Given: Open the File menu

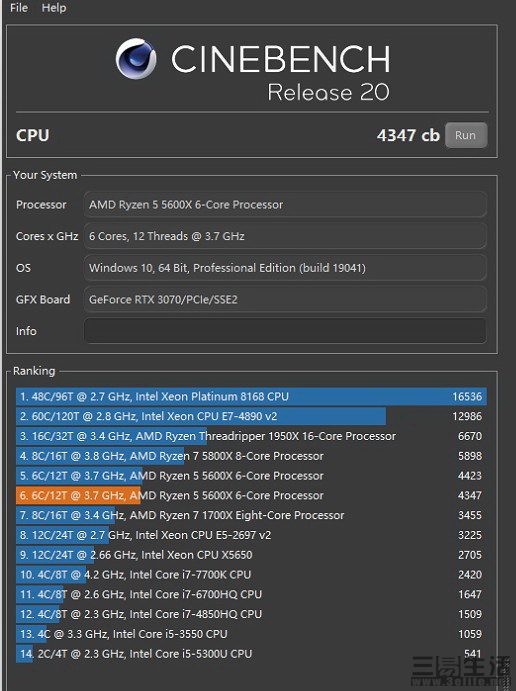Looking at the screenshot, I should click(19, 7).
